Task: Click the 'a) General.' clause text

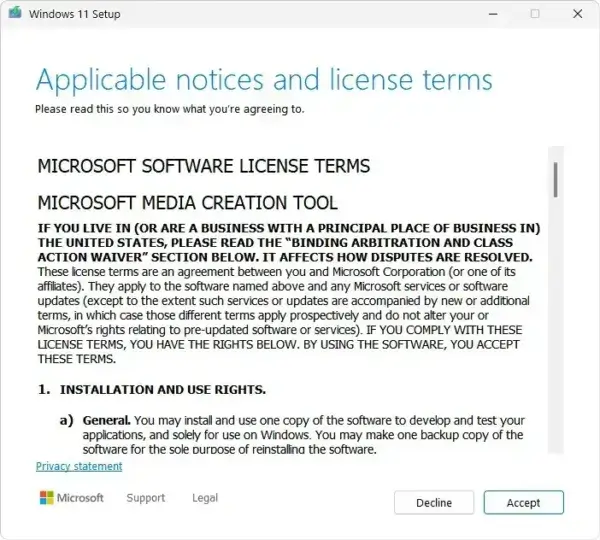Action: [x=293, y=435]
